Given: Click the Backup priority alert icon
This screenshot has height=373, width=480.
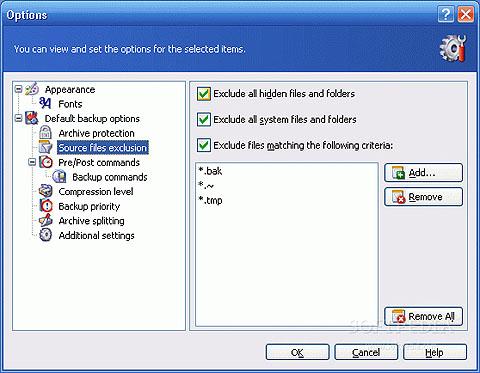Looking at the screenshot, I should (x=46, y=206).
